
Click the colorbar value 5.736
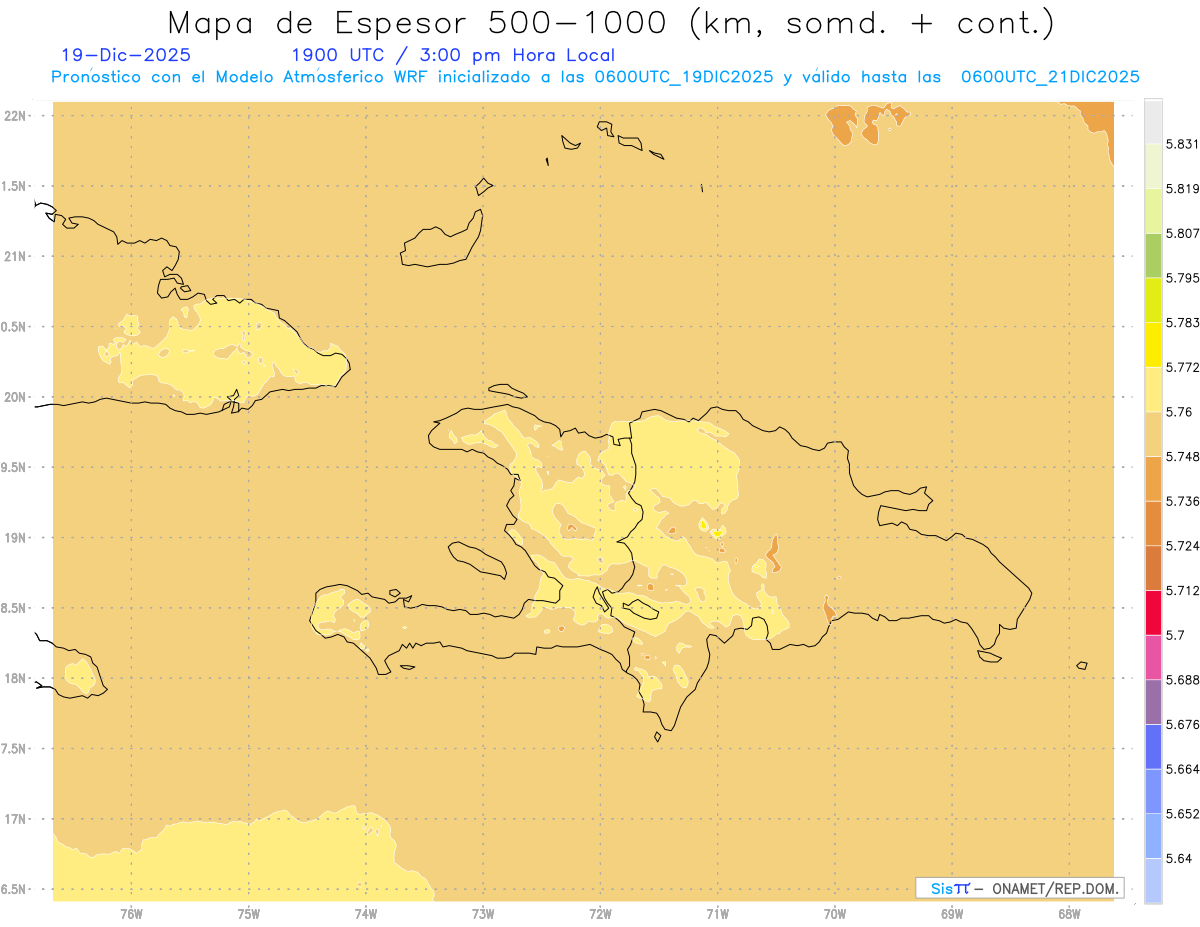tap(1182, 501)
